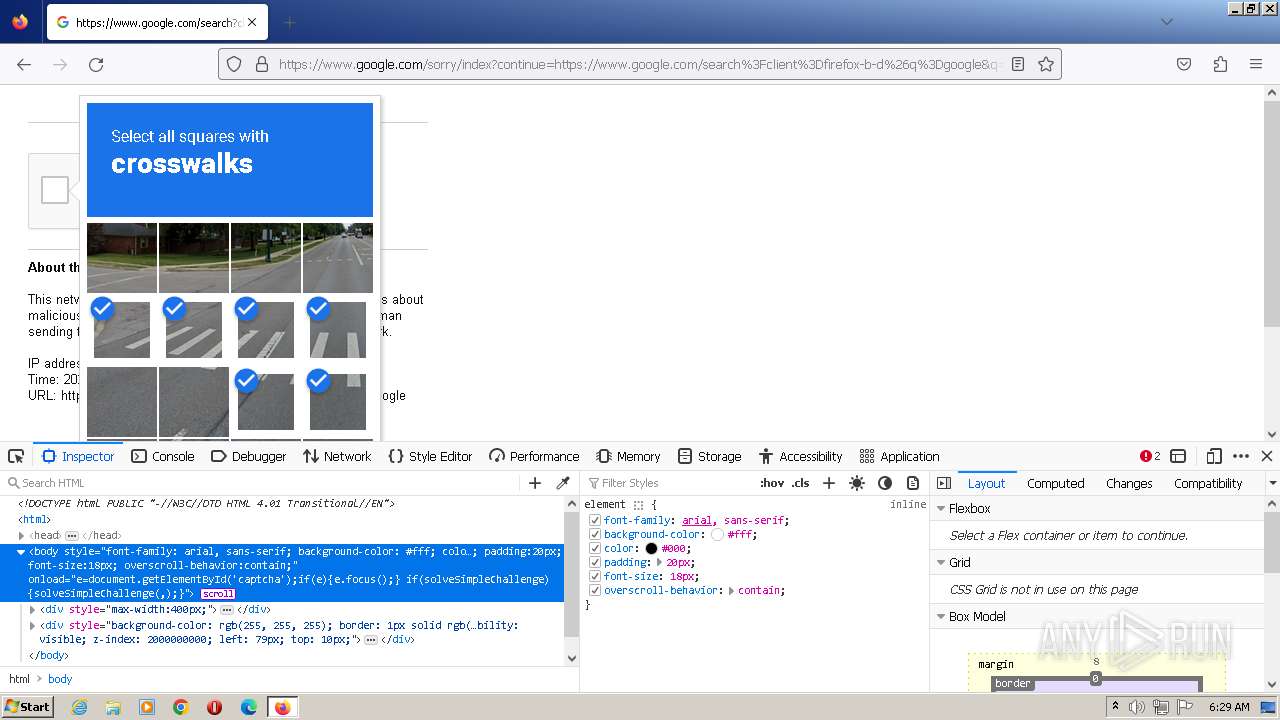Open the #000 color swatch

point(651,548)
